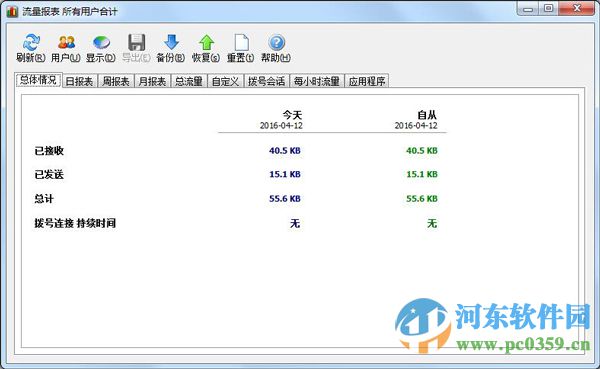Open the 拨号会话 tab
This screenshot has width=600, height=369.
click(x=266, y=81)
